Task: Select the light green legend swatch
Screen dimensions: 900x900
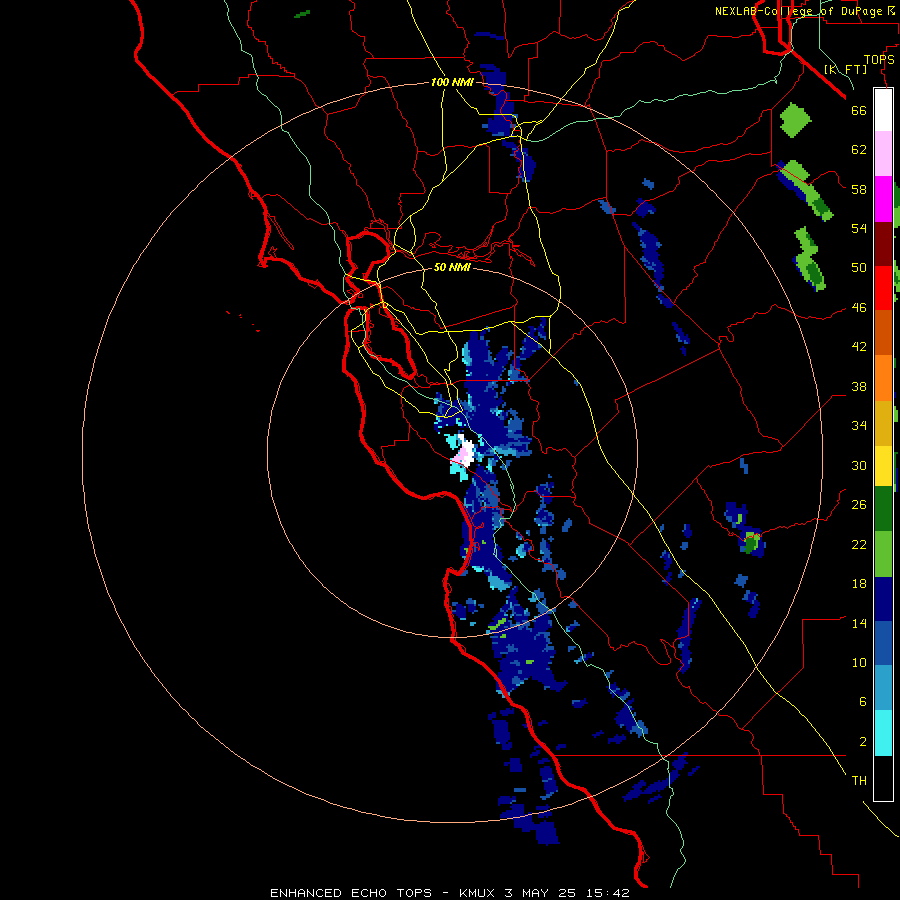Action: click(x=883, y=554)
